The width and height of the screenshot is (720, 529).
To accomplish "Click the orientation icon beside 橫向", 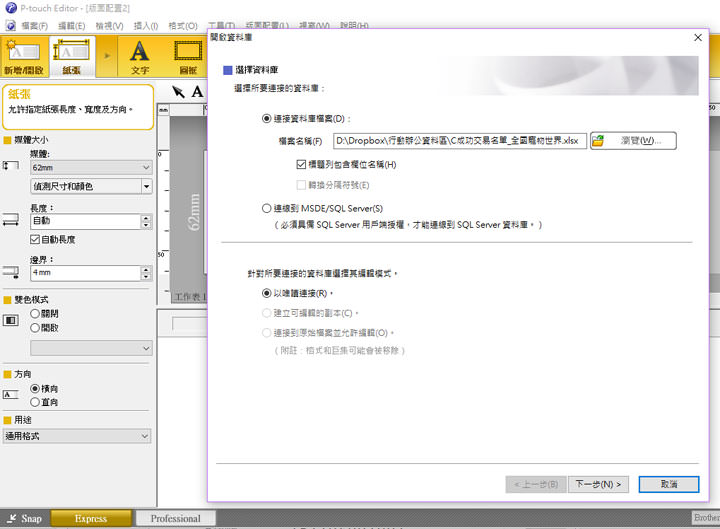I will (11, 394).
